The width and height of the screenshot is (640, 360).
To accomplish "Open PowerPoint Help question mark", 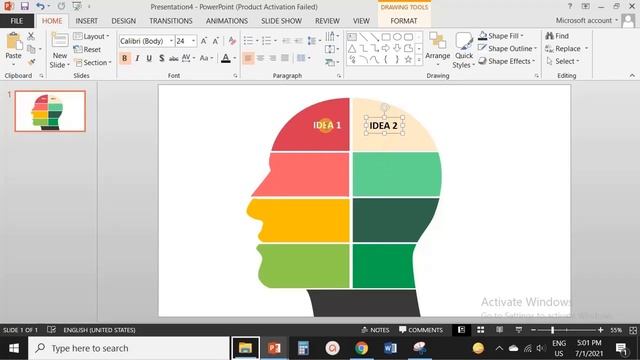I will click(x=570, y=6).
